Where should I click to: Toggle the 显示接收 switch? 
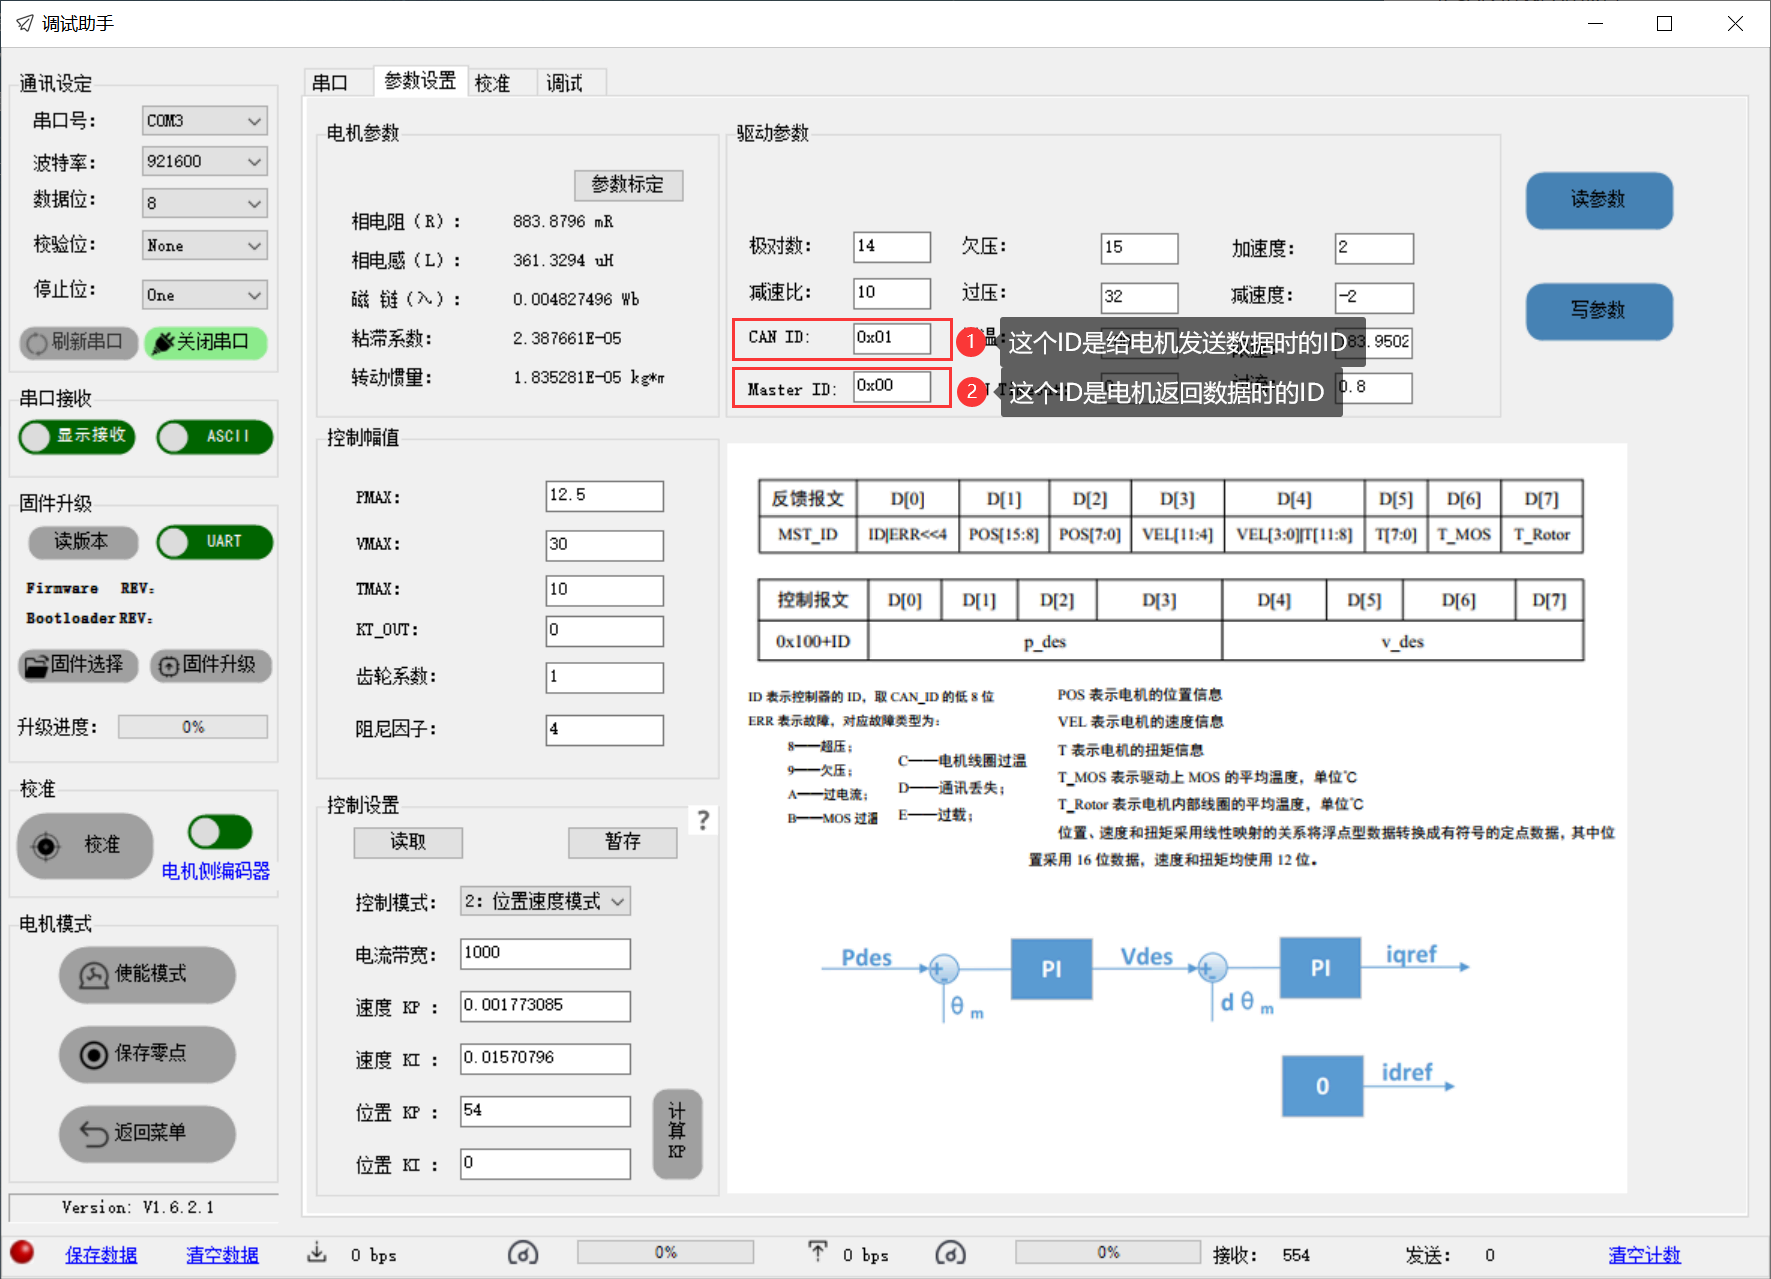[77, 436]
